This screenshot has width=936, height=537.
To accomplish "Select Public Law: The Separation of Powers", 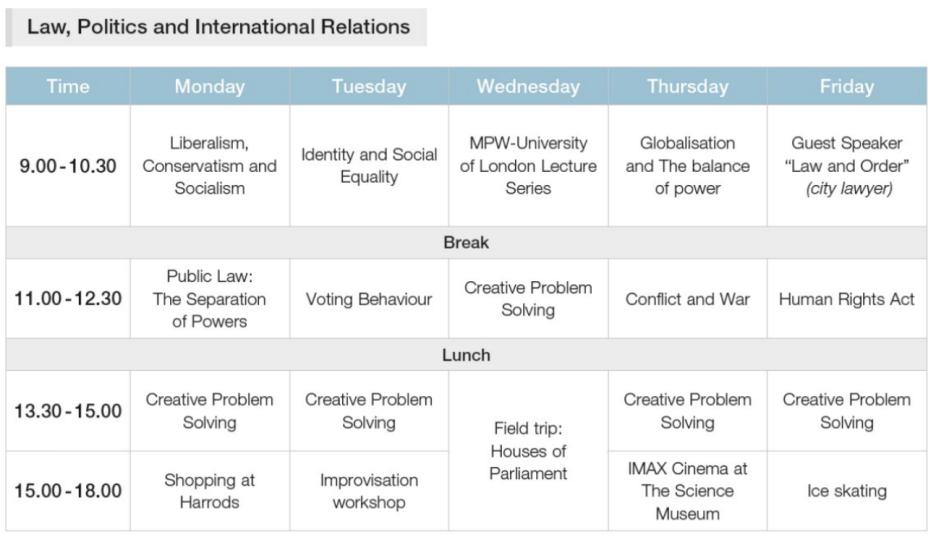I will (209, 299).
